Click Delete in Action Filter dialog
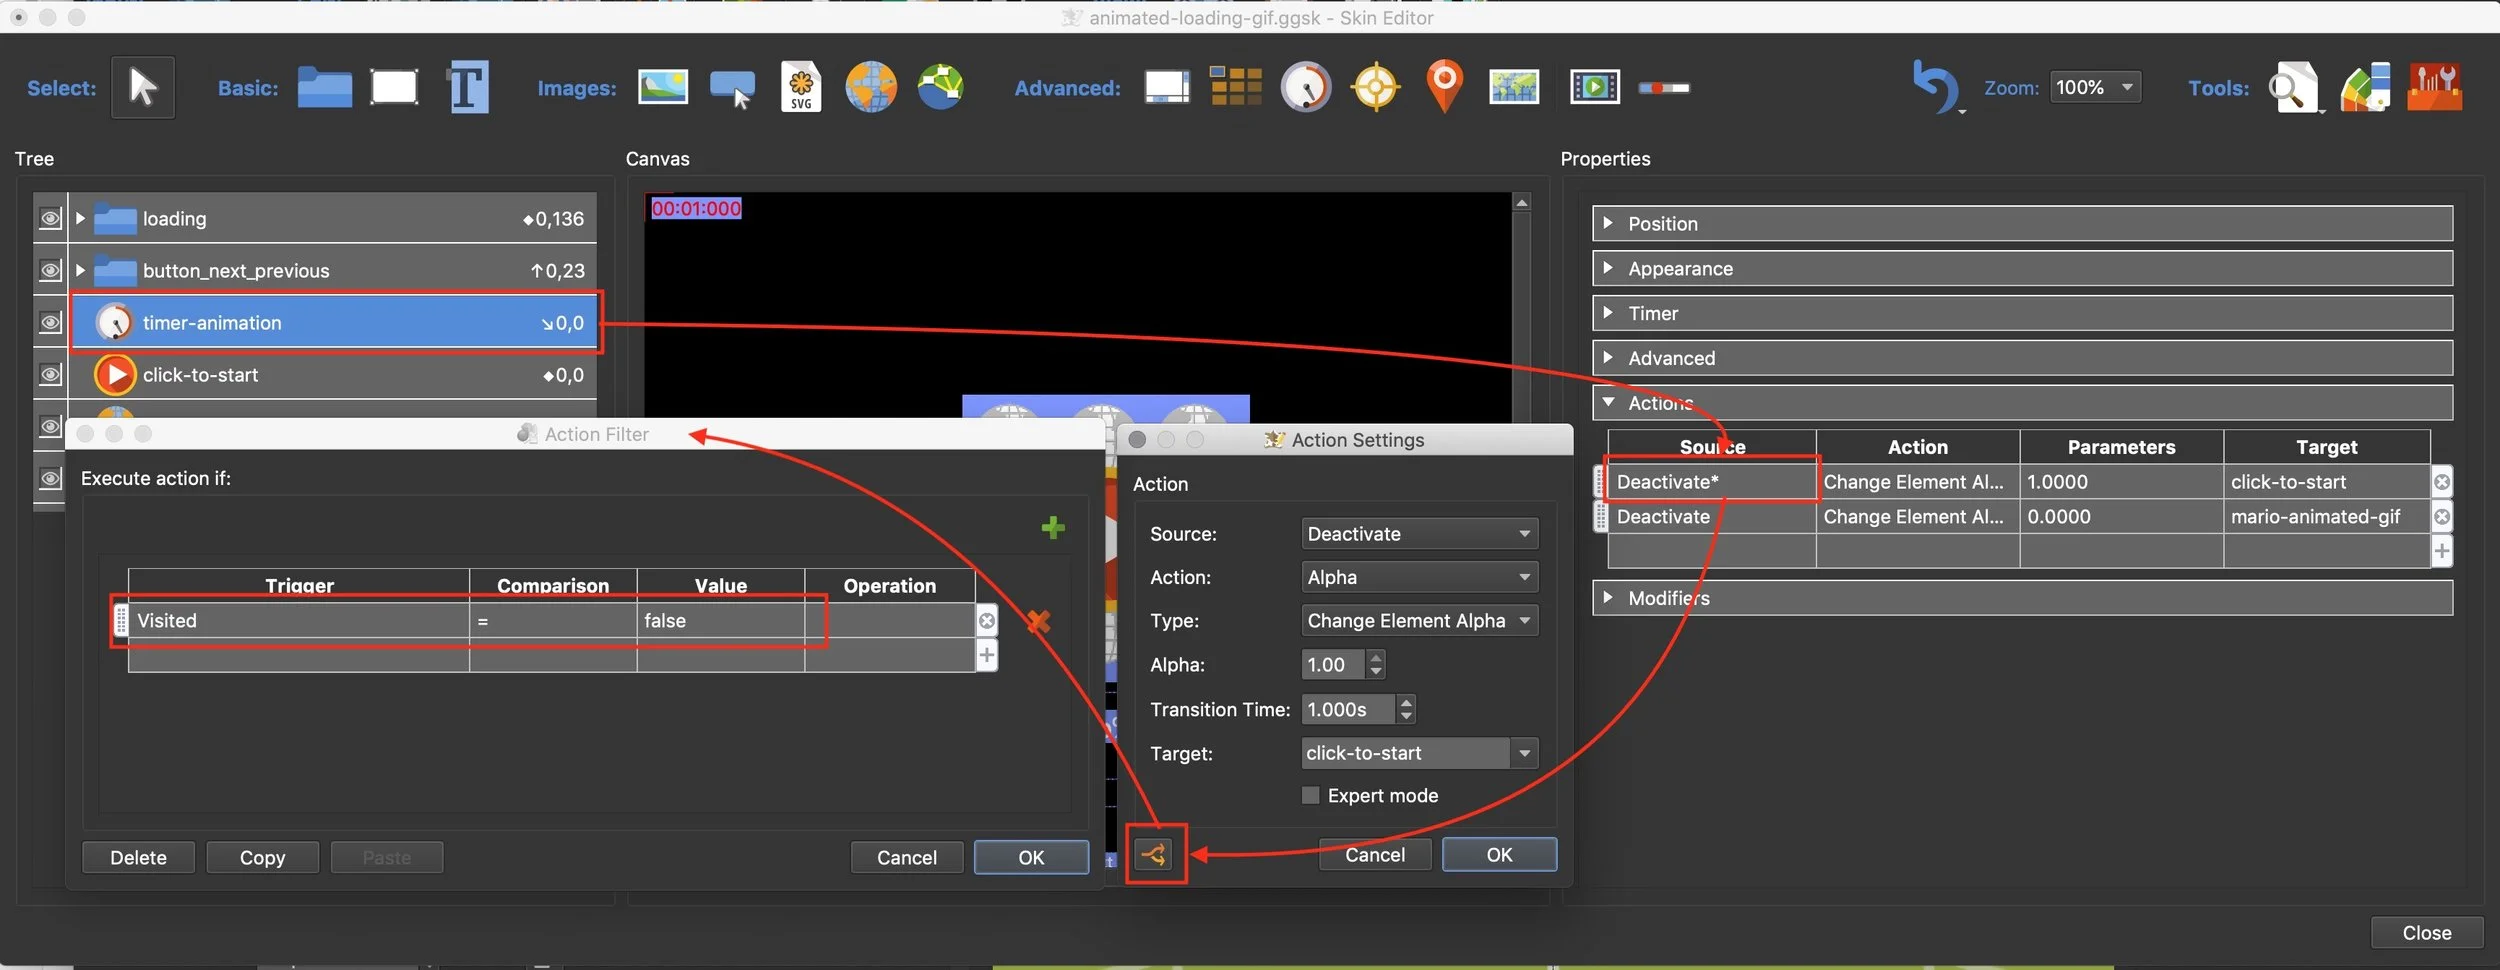 coord(138,857)
